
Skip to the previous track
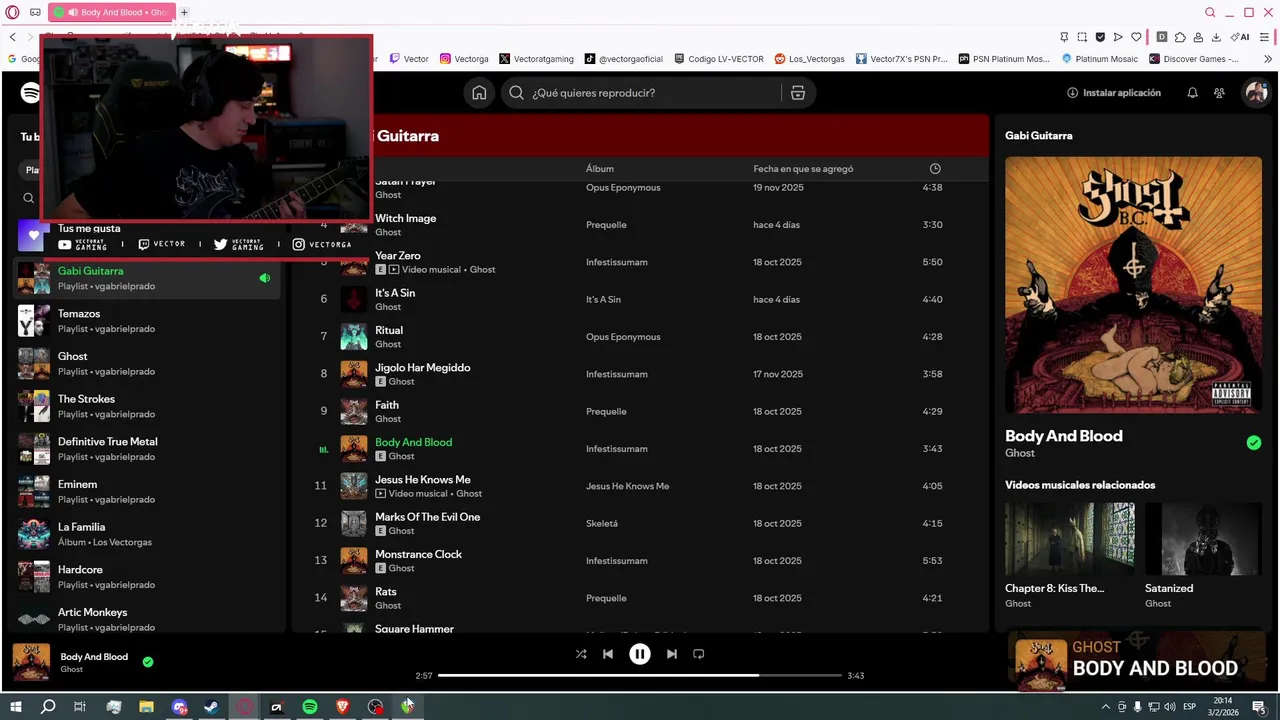[x=608, y=654]
